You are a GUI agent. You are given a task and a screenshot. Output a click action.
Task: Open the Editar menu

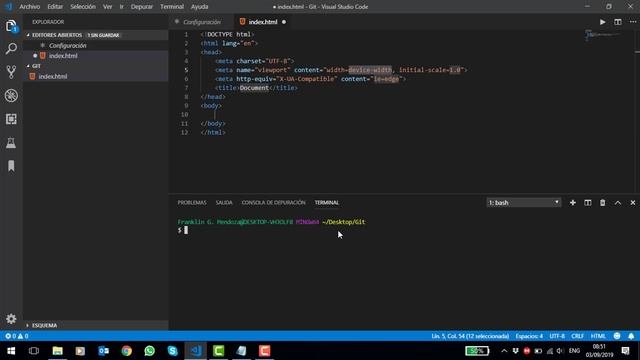(x=55, y=7)
